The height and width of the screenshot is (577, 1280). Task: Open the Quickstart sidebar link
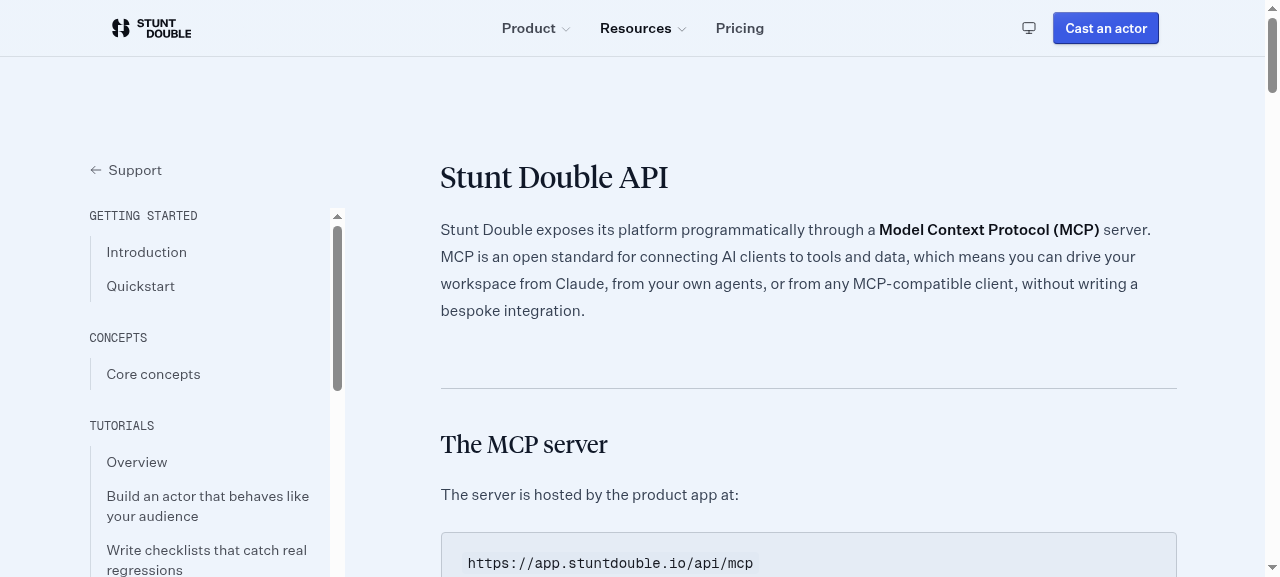[141, 286]
